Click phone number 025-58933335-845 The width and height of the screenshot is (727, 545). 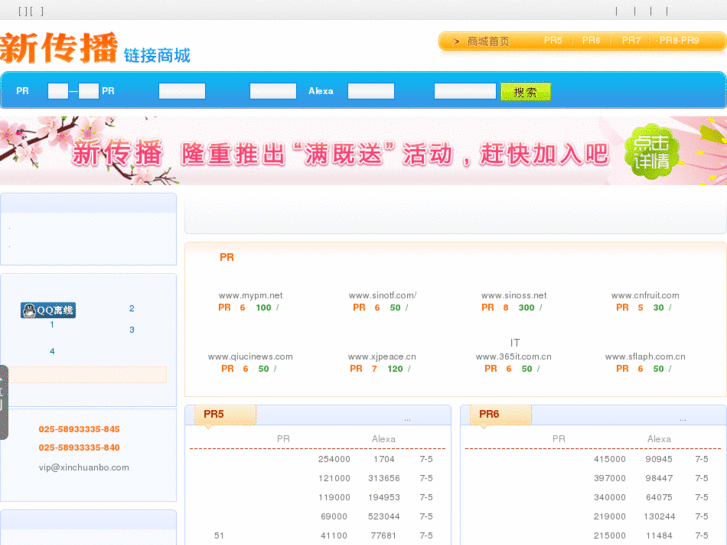click(x=79, y=429)
